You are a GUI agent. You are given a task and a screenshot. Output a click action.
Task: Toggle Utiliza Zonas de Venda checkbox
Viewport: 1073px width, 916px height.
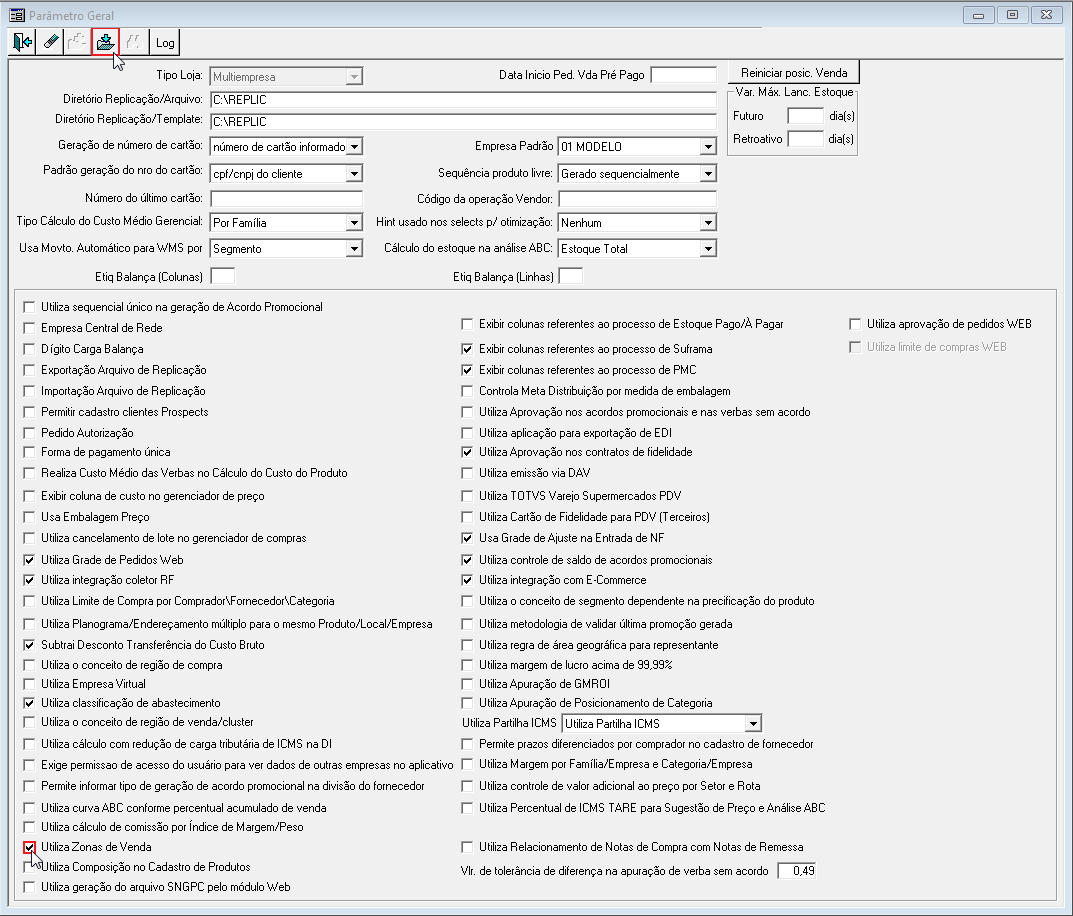pyautogui.click(x=29, y=847)
